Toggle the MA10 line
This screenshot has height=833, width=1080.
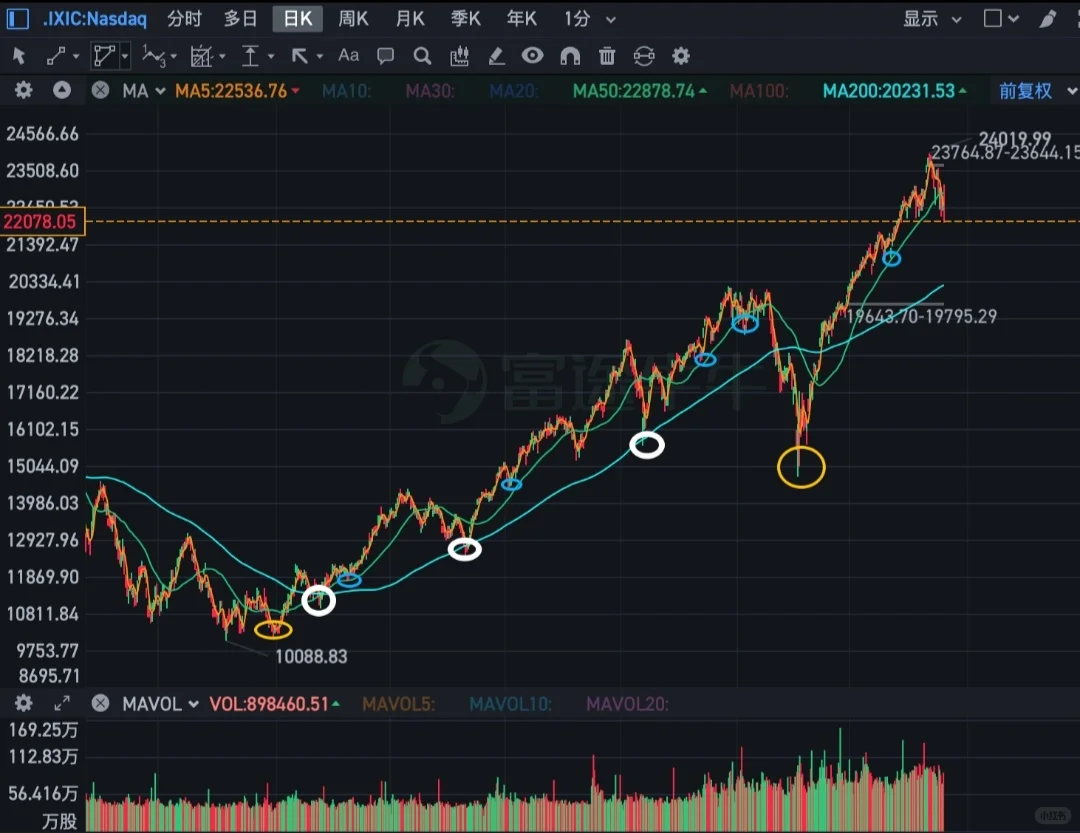(347, 91)
